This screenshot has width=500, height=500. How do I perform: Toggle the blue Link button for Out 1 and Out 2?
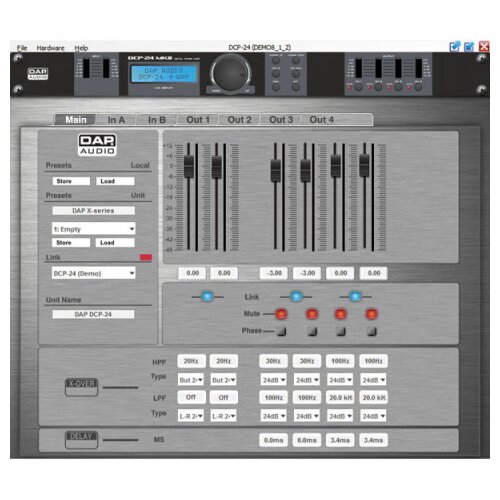point(296,296)
